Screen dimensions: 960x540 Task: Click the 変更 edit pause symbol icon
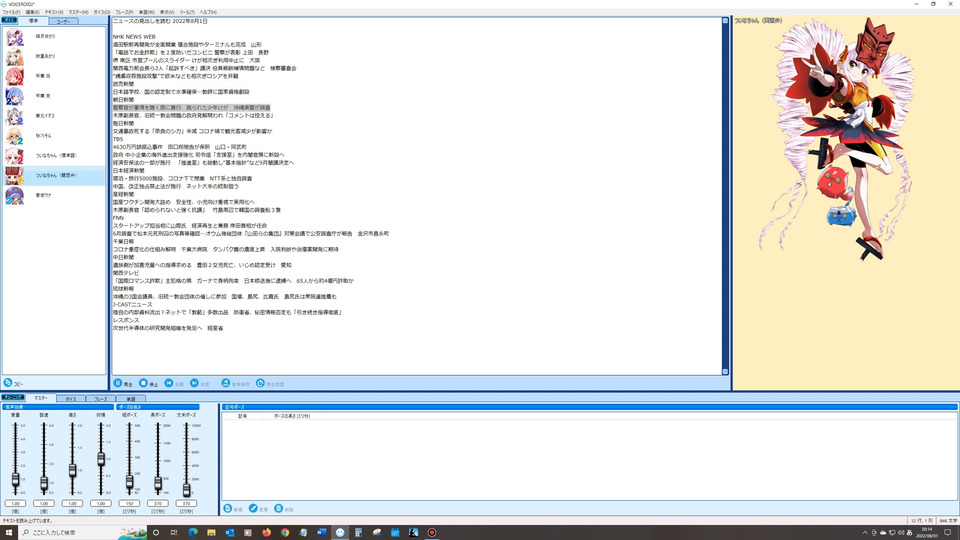pyautogui.click(x=253, y=508)
